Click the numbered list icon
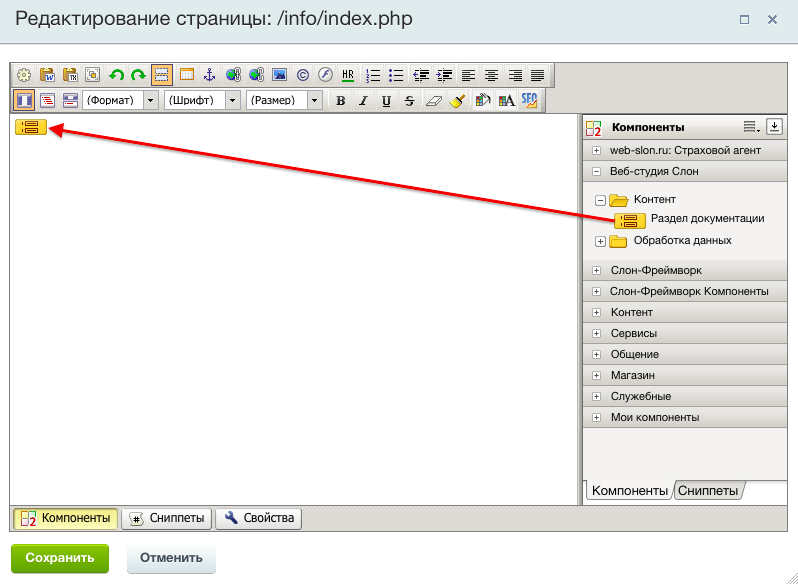Viewport: 798px width, 585px height. coord(374,75)
